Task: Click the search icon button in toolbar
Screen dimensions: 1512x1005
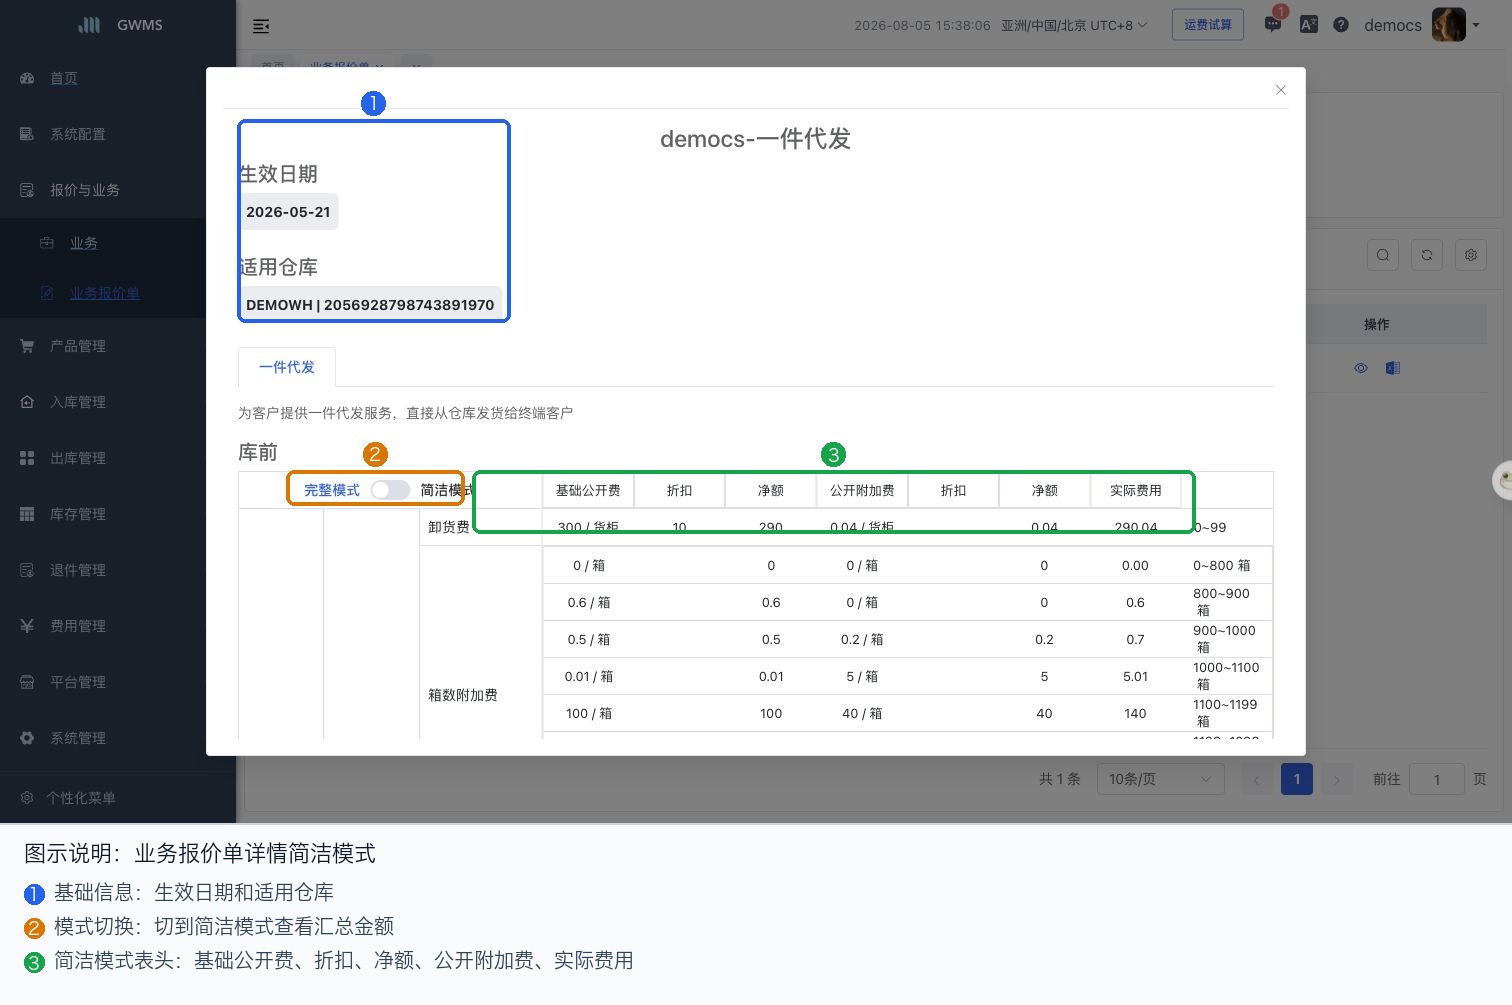Action: pyautogui.click(x=1383, y=255)
